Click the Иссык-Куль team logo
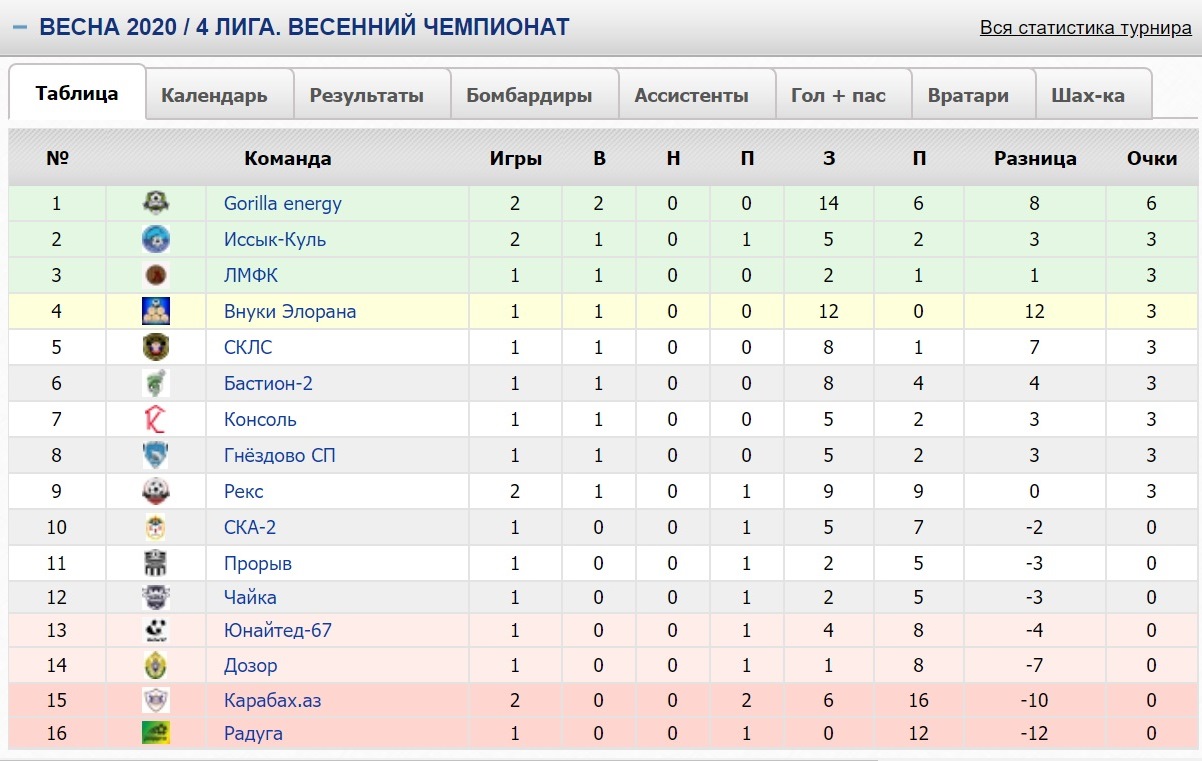This screenshot has height=761, width=1202. [x=155, y=239]
